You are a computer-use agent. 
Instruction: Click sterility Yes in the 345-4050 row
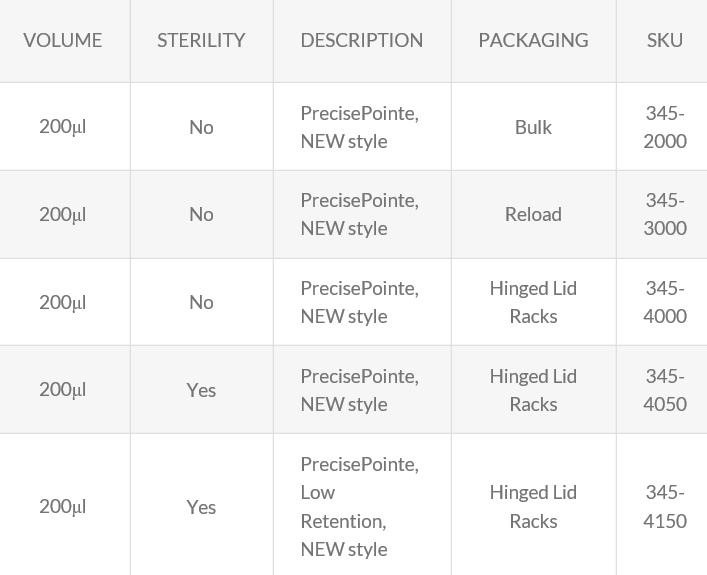[201, 390]
